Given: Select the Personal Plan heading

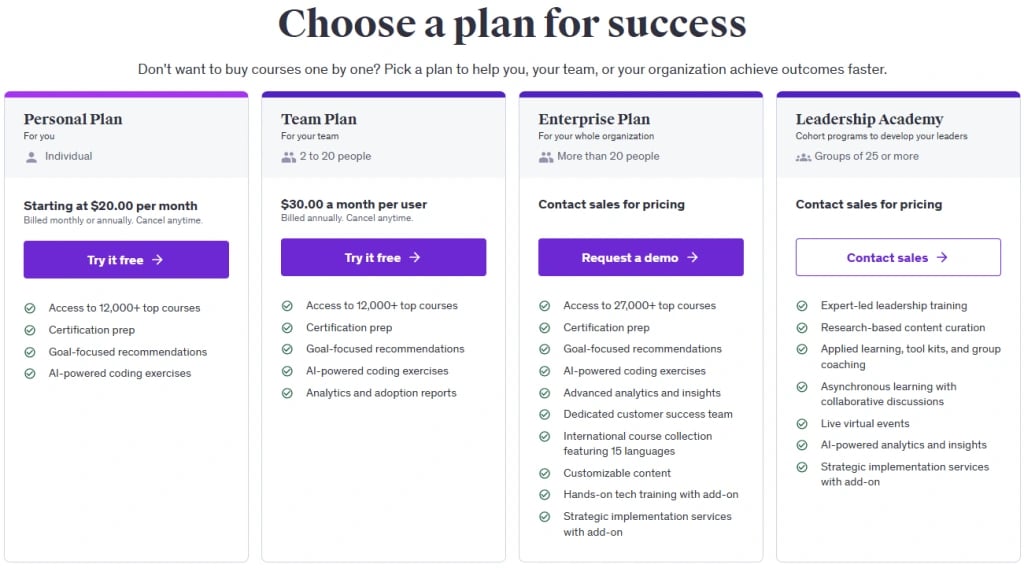Looking at the screenshot, I should (73, 119).
